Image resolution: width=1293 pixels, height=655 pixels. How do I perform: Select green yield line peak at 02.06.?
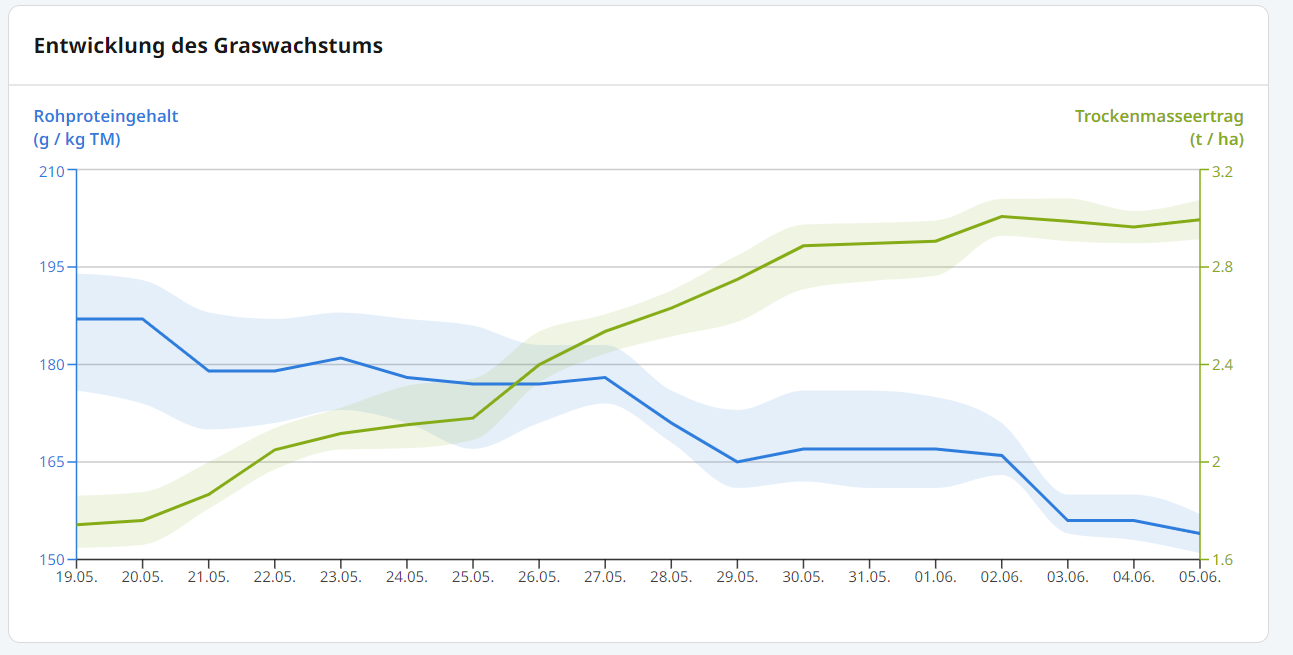pos(1001,217)
